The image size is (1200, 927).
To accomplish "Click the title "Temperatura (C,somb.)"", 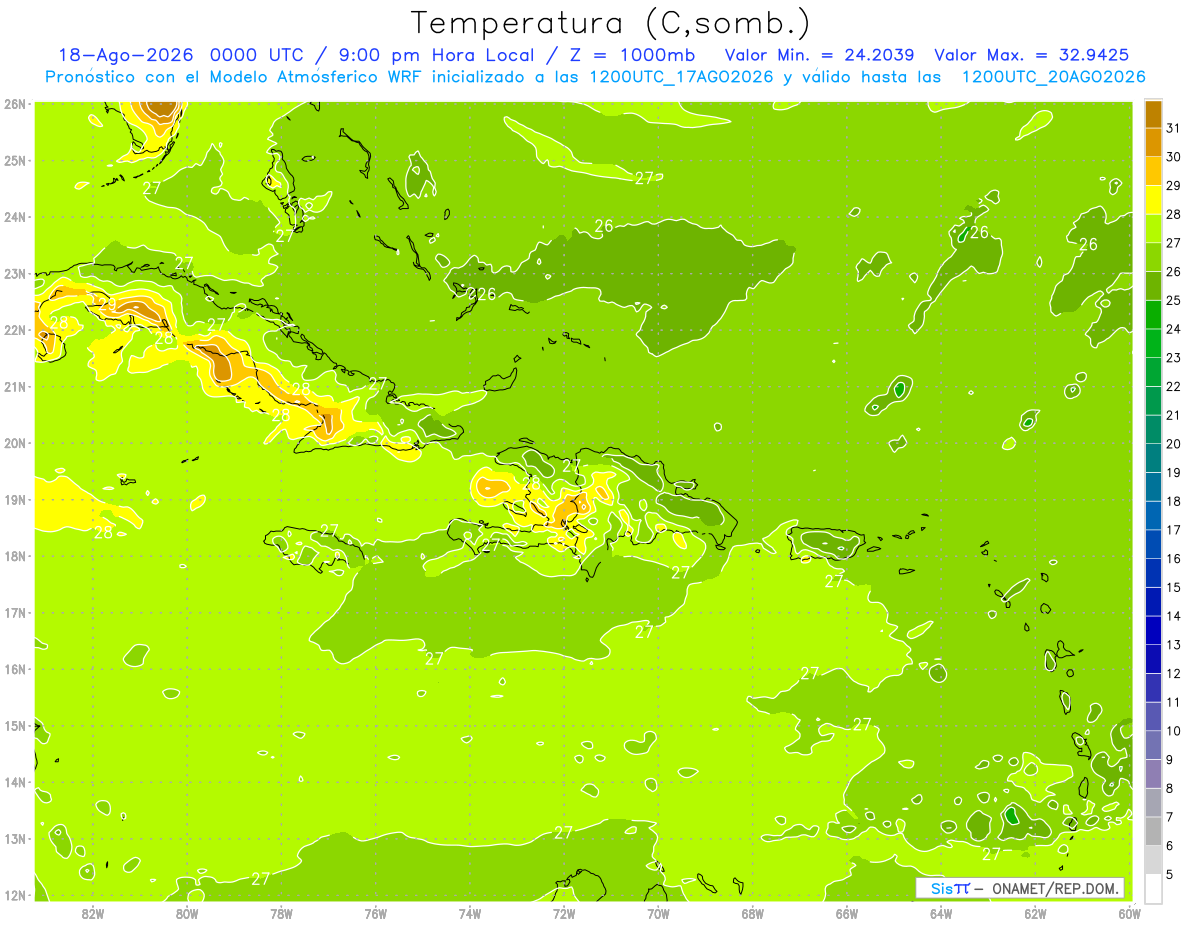I will click(x=610, y=23).
